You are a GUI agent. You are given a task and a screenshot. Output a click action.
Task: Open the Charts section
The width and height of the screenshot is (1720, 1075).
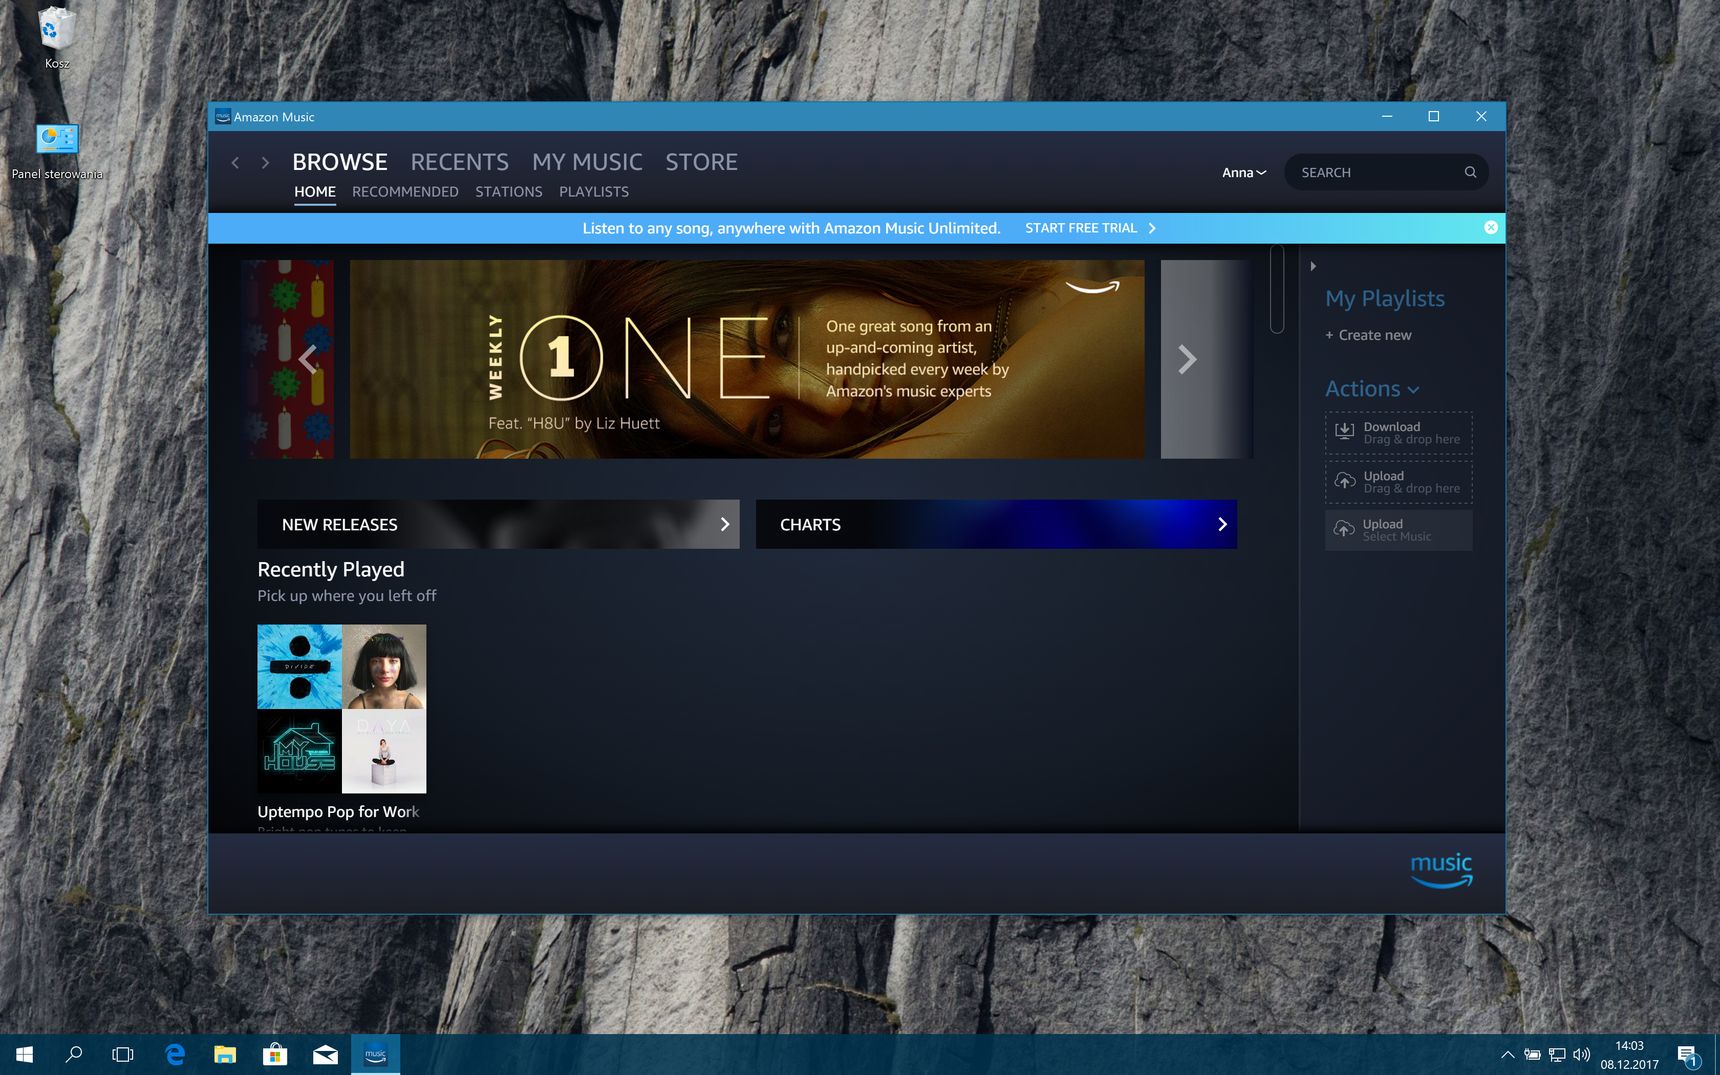coord(996,524)
